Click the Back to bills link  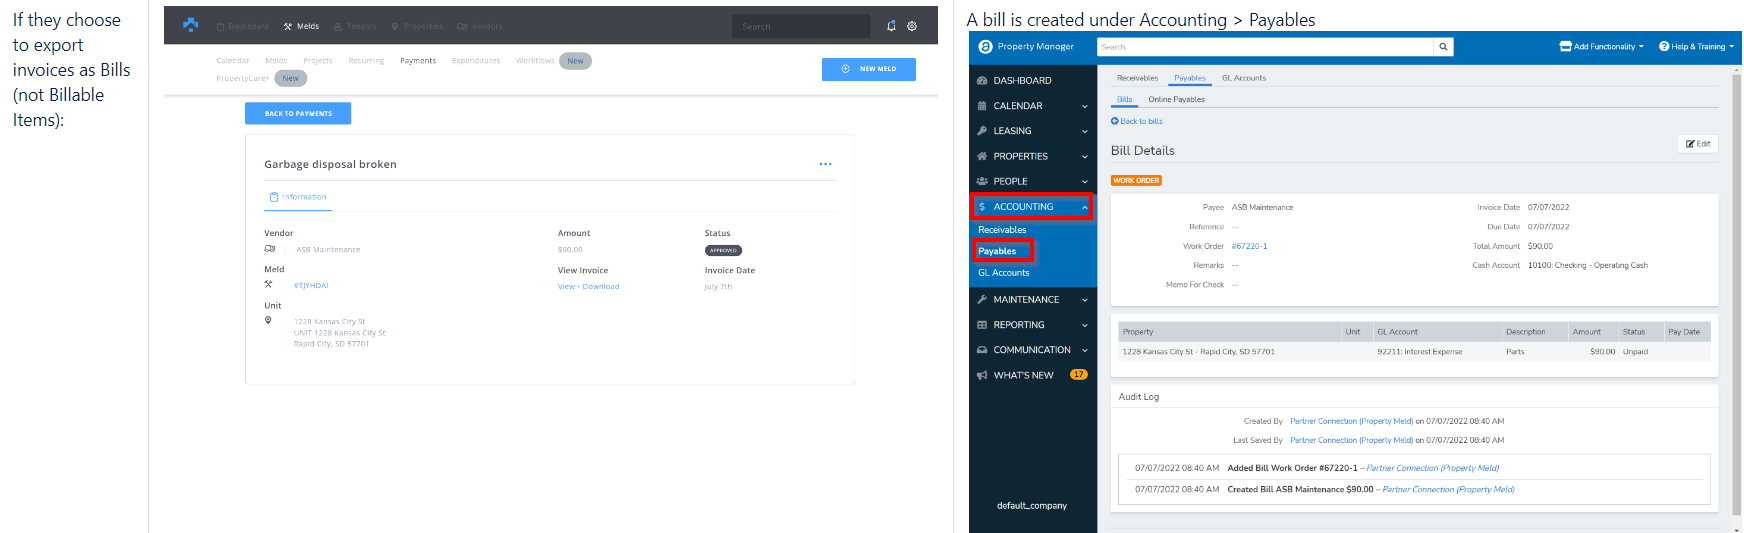(x=1137, y=121)
